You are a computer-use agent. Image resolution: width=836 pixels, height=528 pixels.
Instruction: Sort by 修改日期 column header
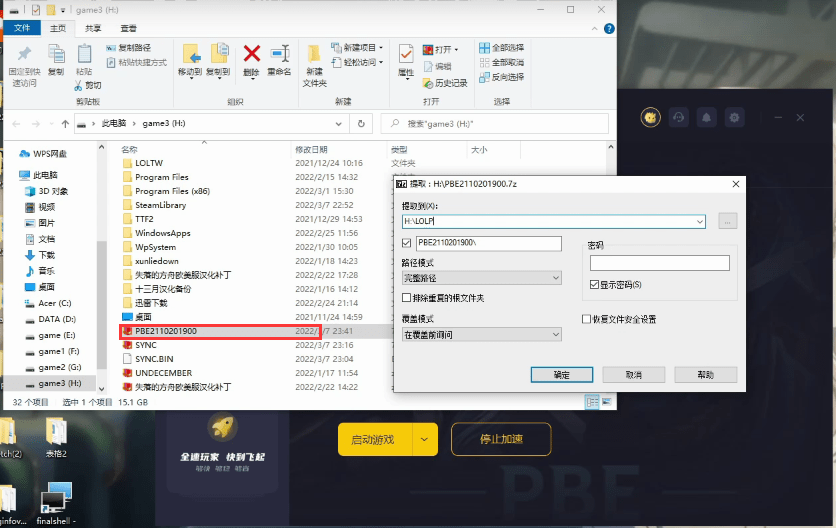[x=311, y=150]
